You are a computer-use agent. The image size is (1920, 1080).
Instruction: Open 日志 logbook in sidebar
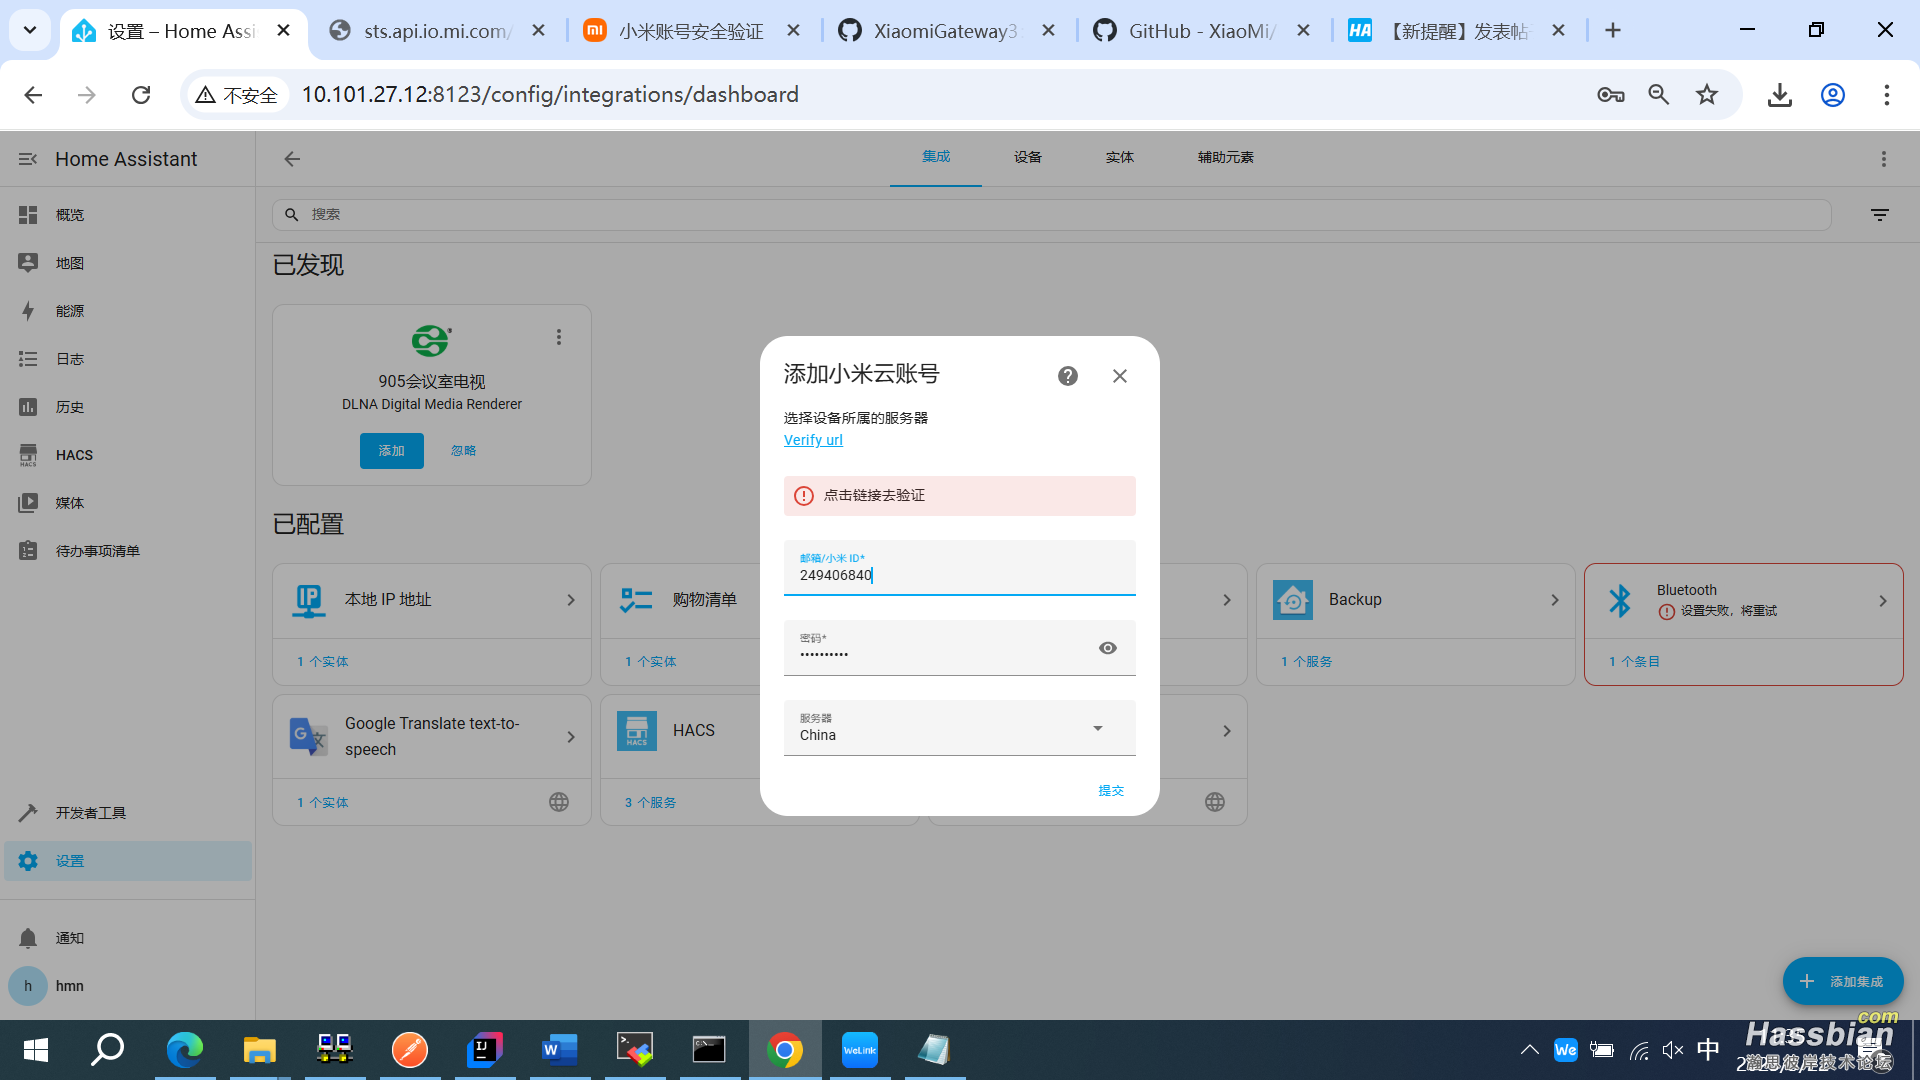tap(128, 359)
